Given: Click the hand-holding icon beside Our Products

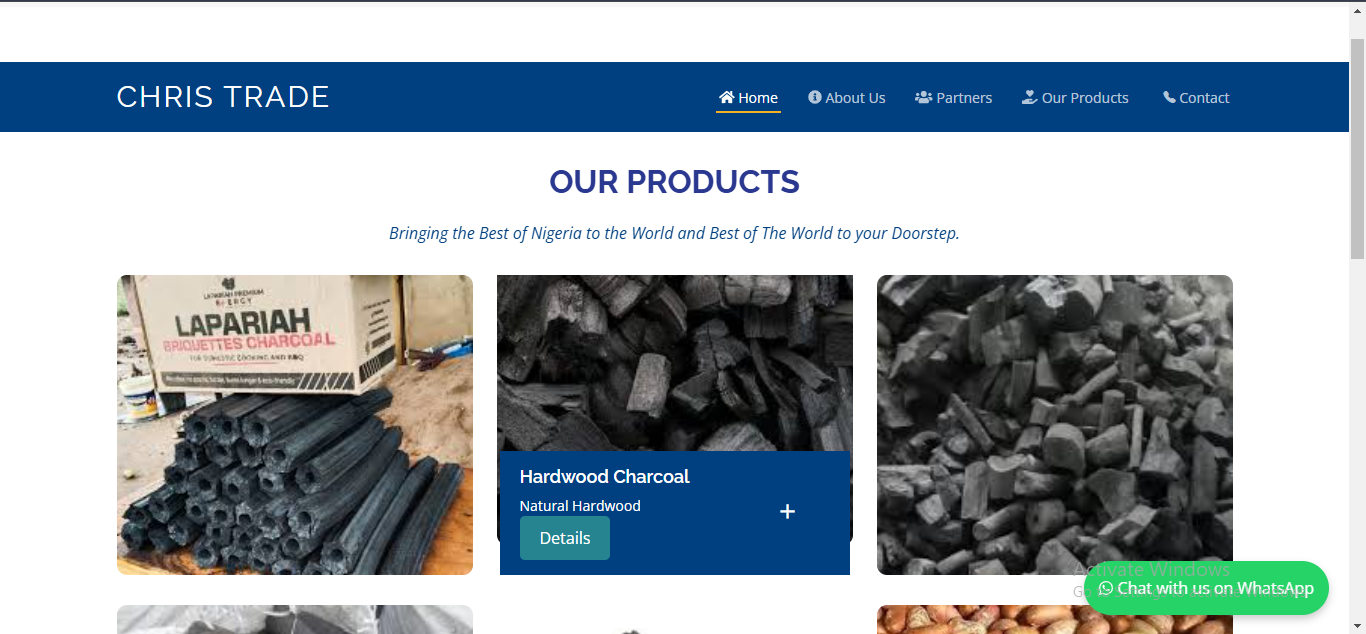Looking at the screenshot, I should coord(1029,97).
